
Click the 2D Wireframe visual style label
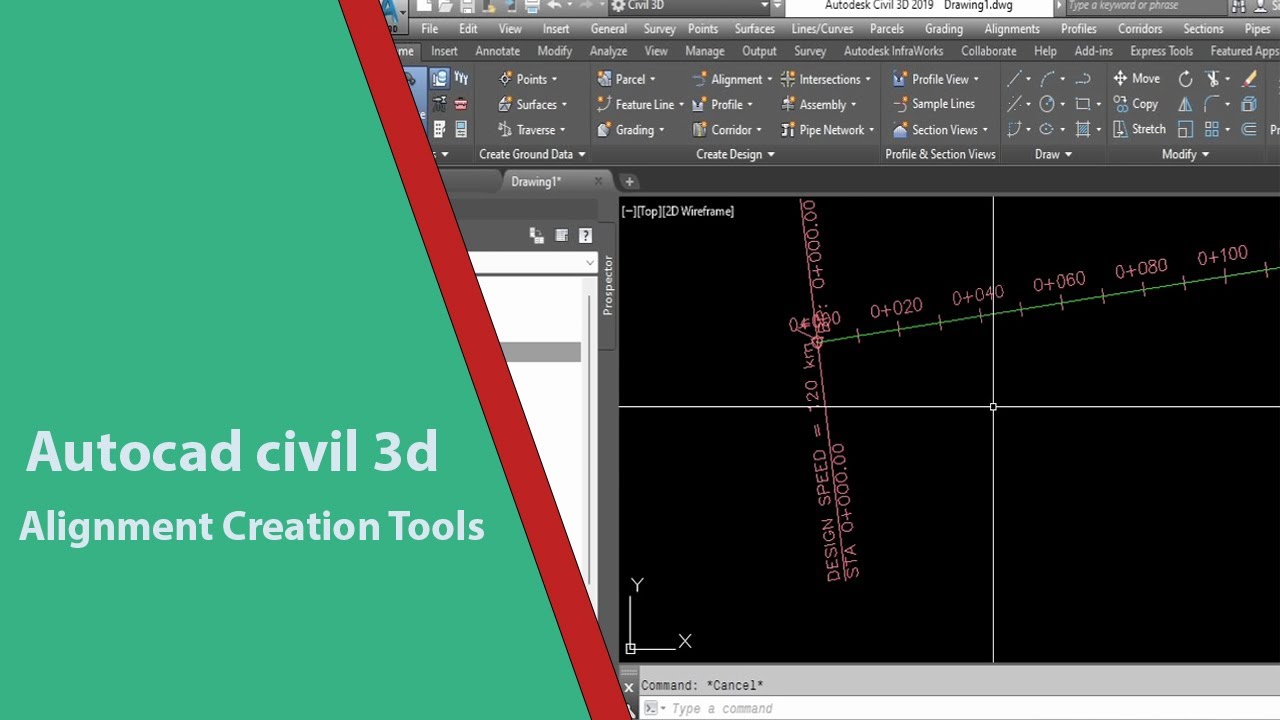pyautogui.click(x=697, y=211)
